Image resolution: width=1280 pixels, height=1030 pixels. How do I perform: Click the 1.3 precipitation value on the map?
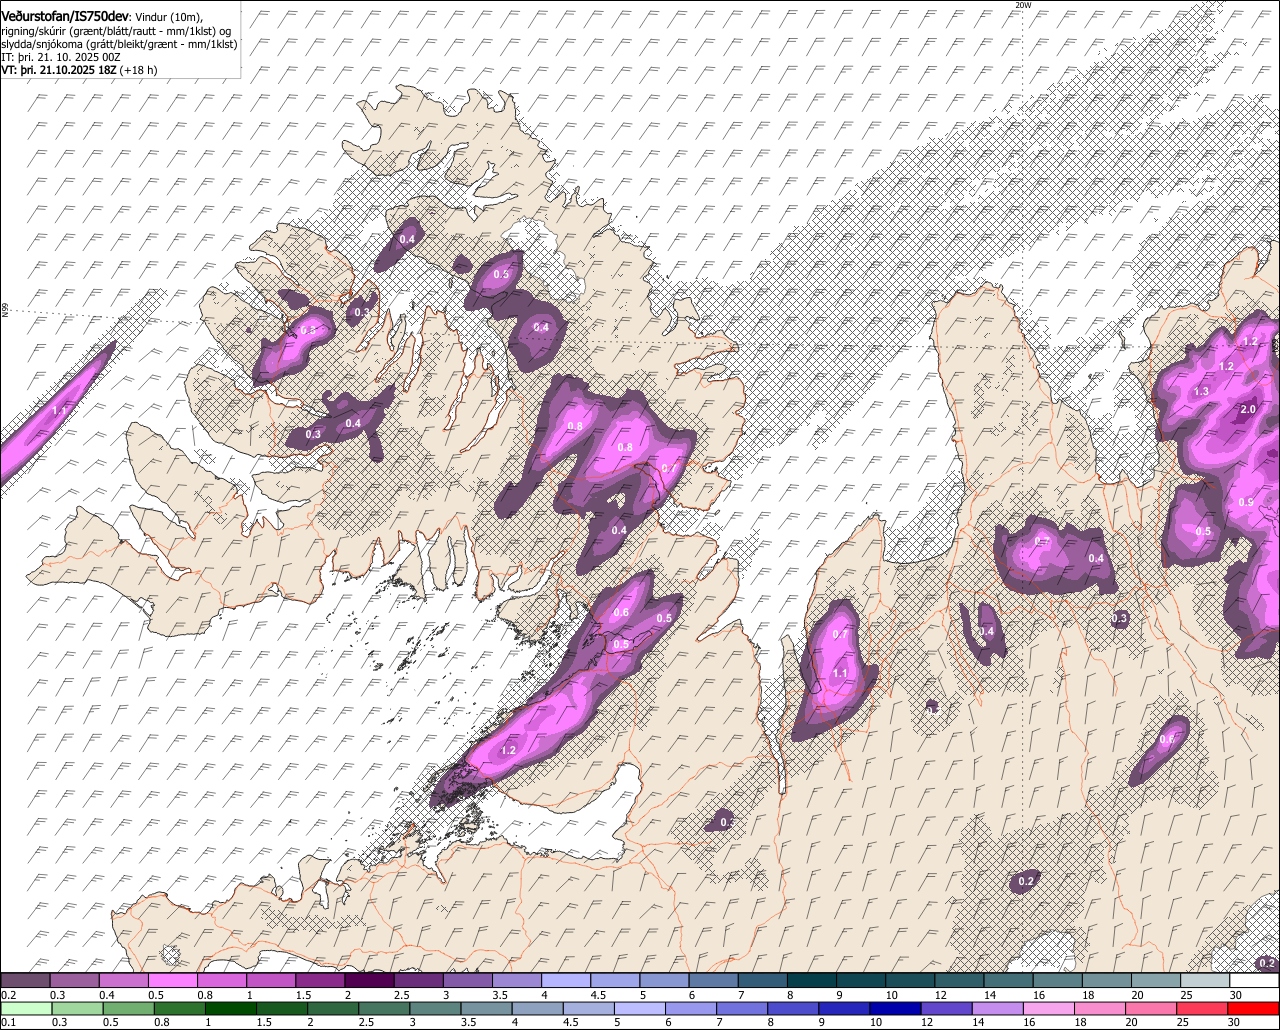[x=1201, y=391]
